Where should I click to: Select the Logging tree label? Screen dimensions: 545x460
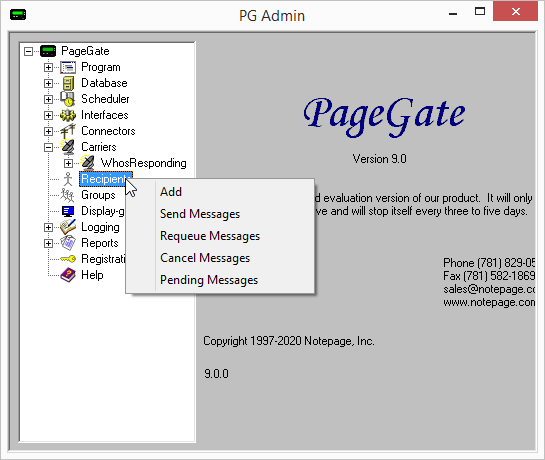pyautogui.click(x=100, y=227)
